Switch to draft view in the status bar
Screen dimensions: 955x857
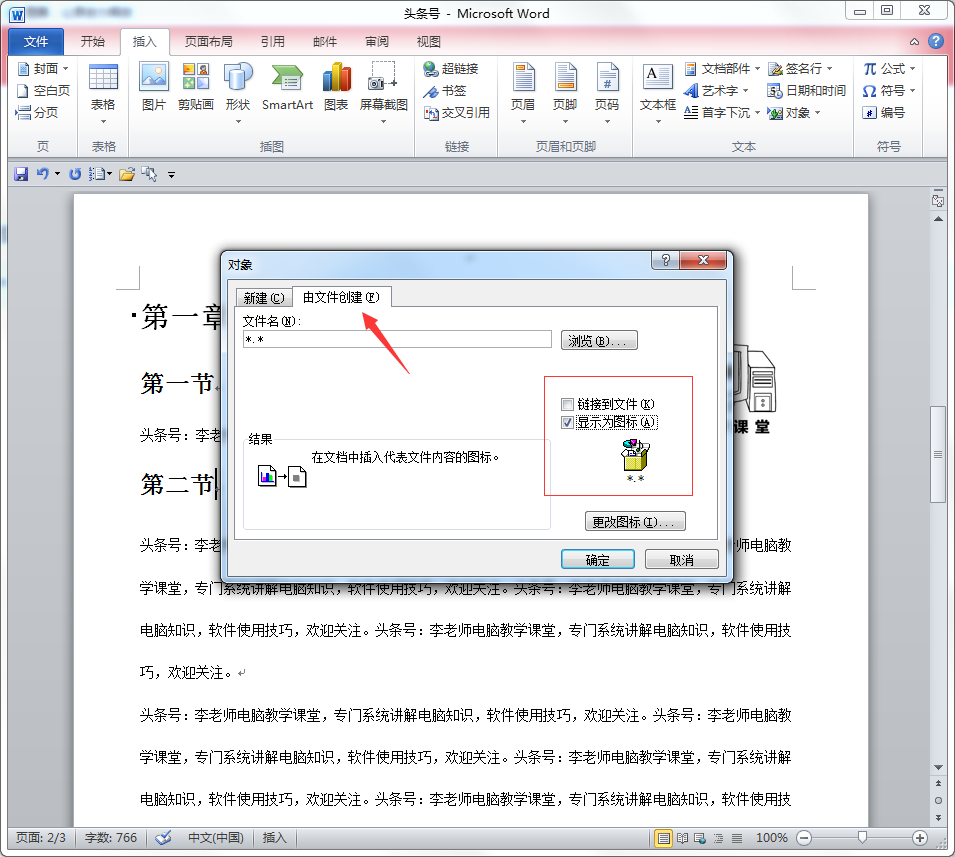pos(737,838)
